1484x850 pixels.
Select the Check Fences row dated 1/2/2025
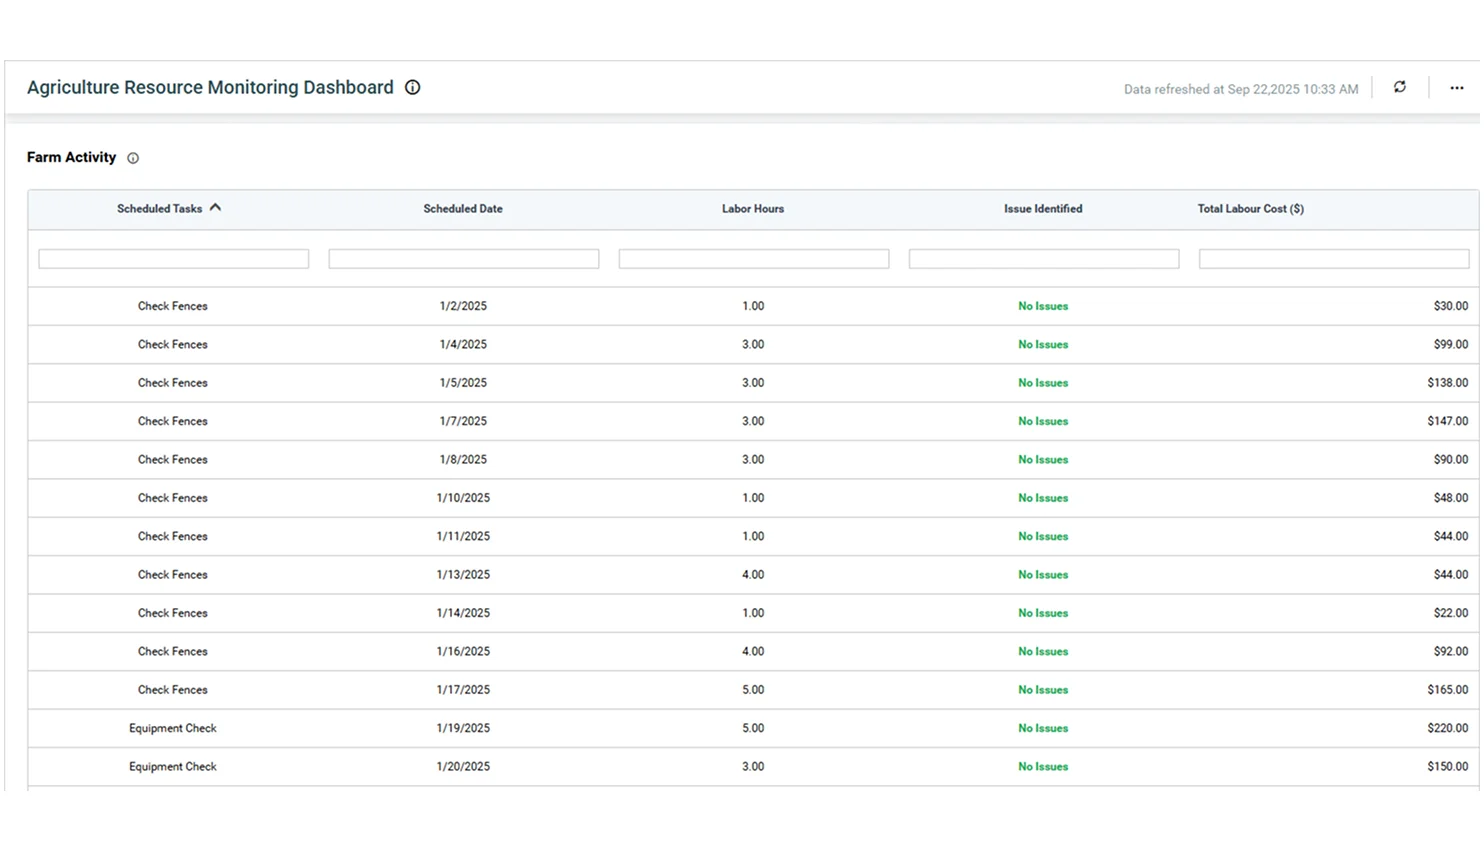coord(173,306)
